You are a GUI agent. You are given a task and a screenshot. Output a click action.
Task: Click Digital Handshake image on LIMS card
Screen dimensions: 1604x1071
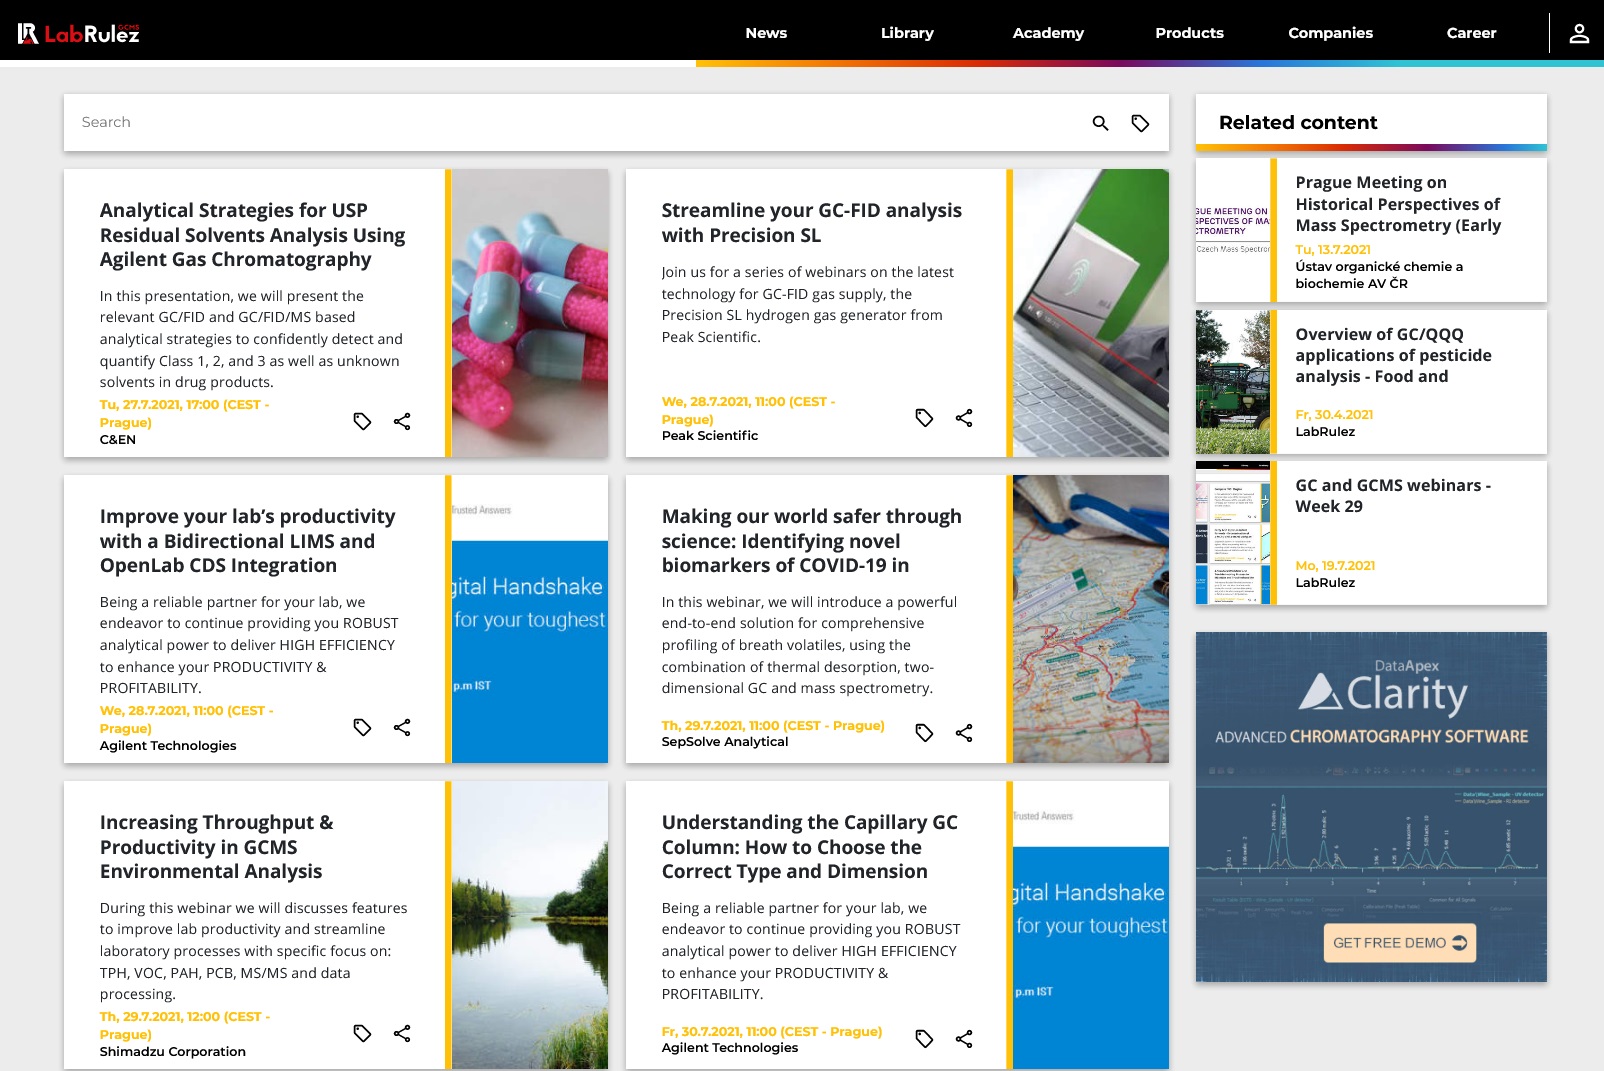(x=529, y=619)
